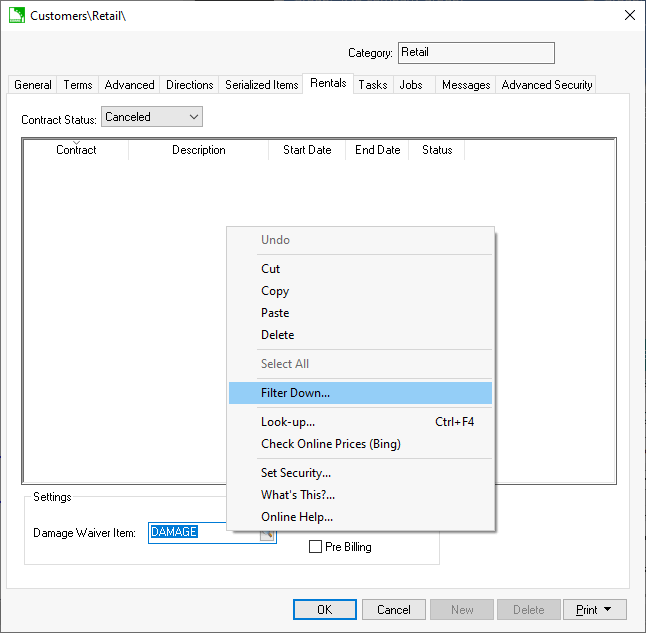The image size is (646, 633).
Task: Click the Cancel button
Action: coord(393,609)
